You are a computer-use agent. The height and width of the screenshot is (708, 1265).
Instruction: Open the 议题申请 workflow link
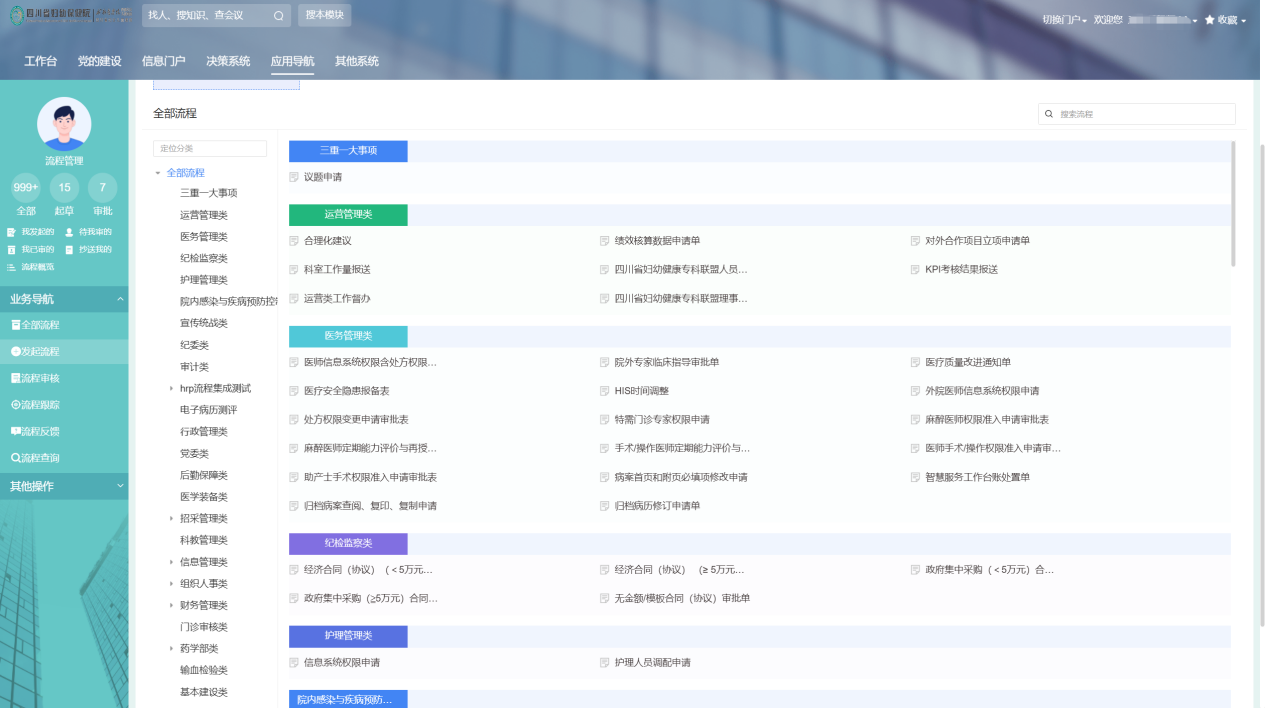tap(322, 177)
